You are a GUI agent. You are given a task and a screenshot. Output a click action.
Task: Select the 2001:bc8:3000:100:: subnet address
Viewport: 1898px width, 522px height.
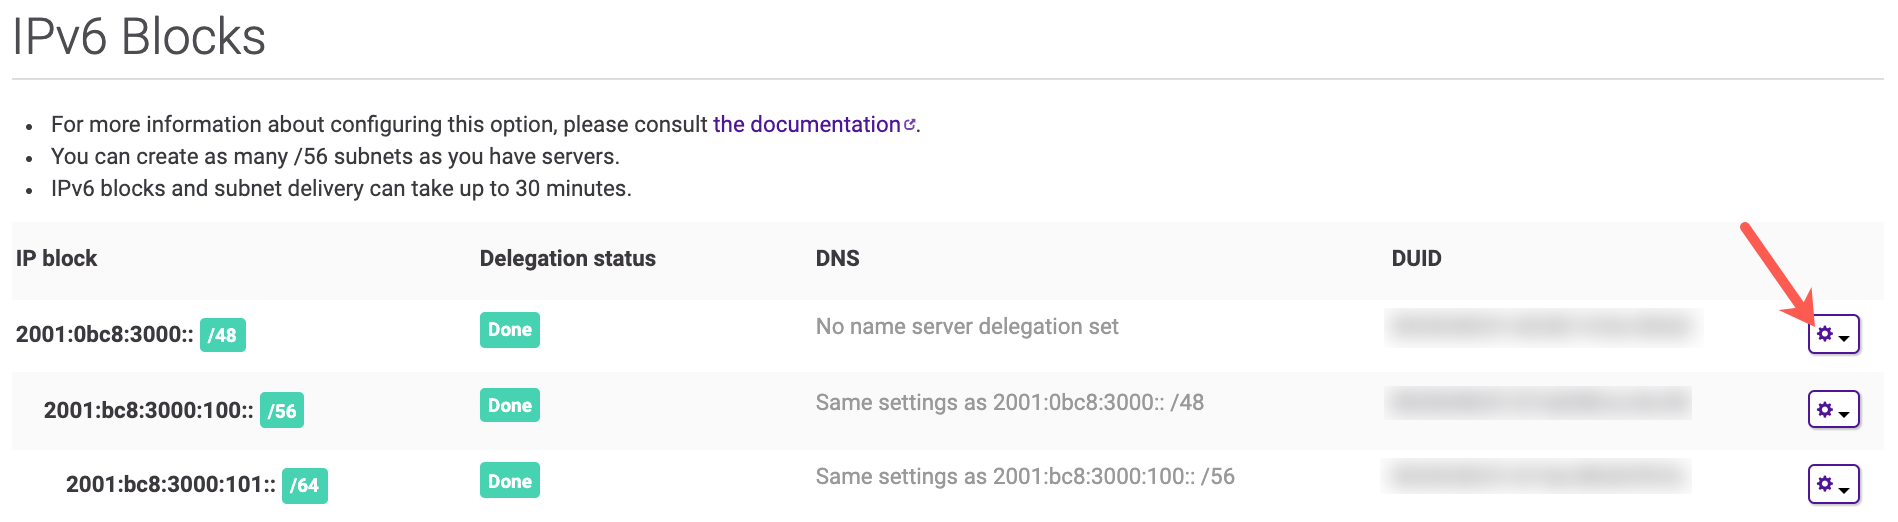(148, 411)
